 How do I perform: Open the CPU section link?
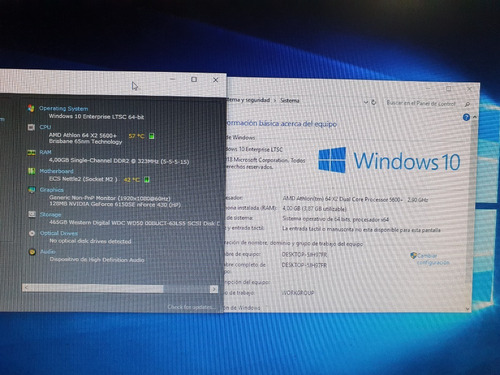coord(45,127)
